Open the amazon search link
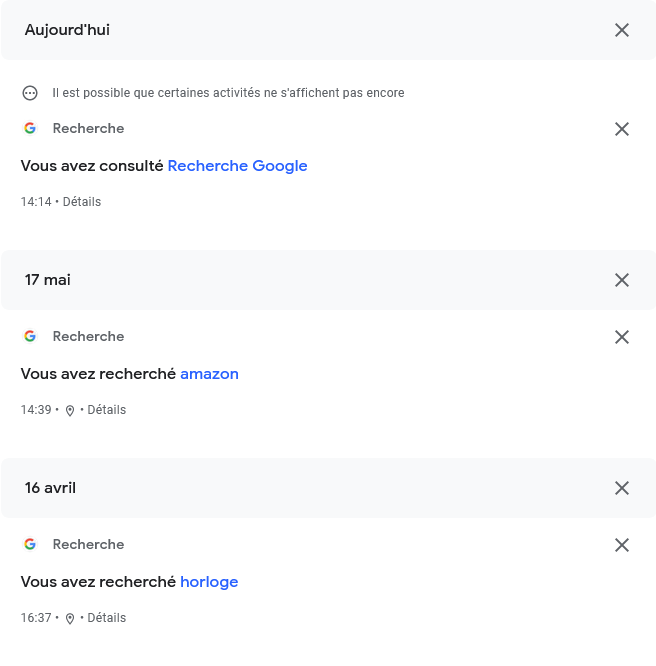Viewport: 656px width, 666px height. click(209, 374)
